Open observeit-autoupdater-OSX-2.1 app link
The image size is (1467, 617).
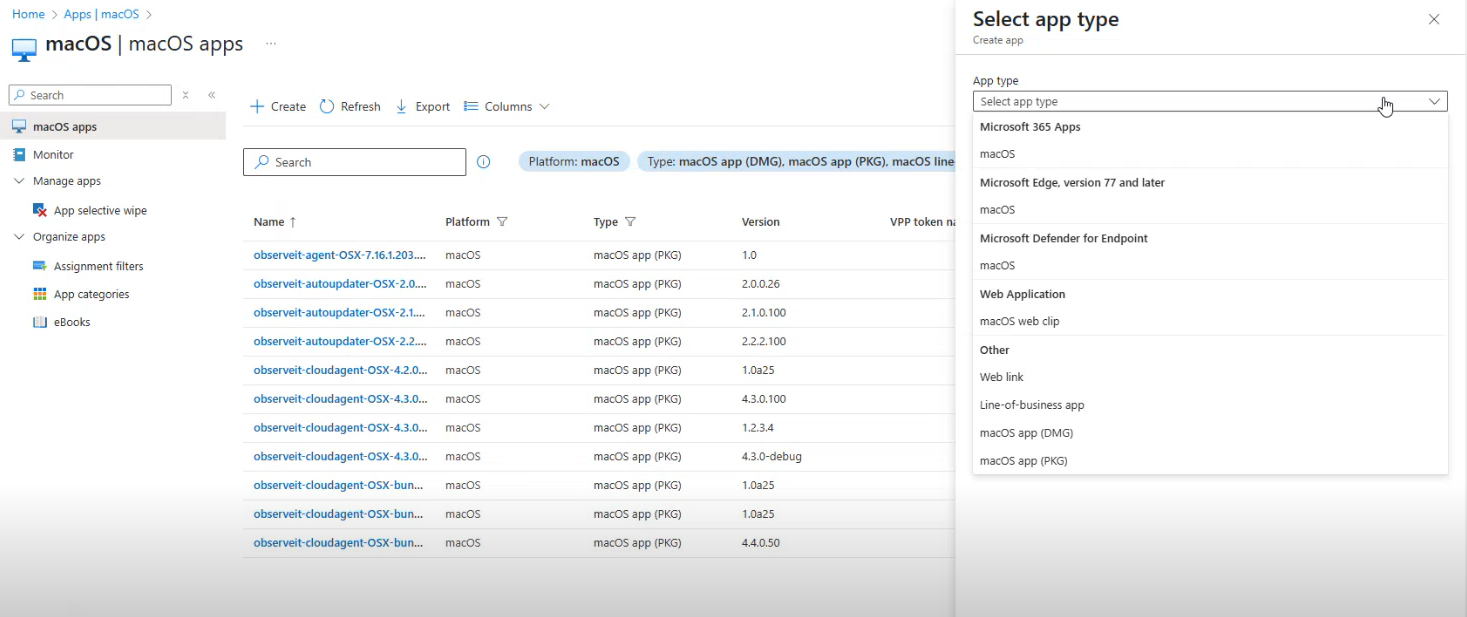pyautogui.click(x=340, y=313)
